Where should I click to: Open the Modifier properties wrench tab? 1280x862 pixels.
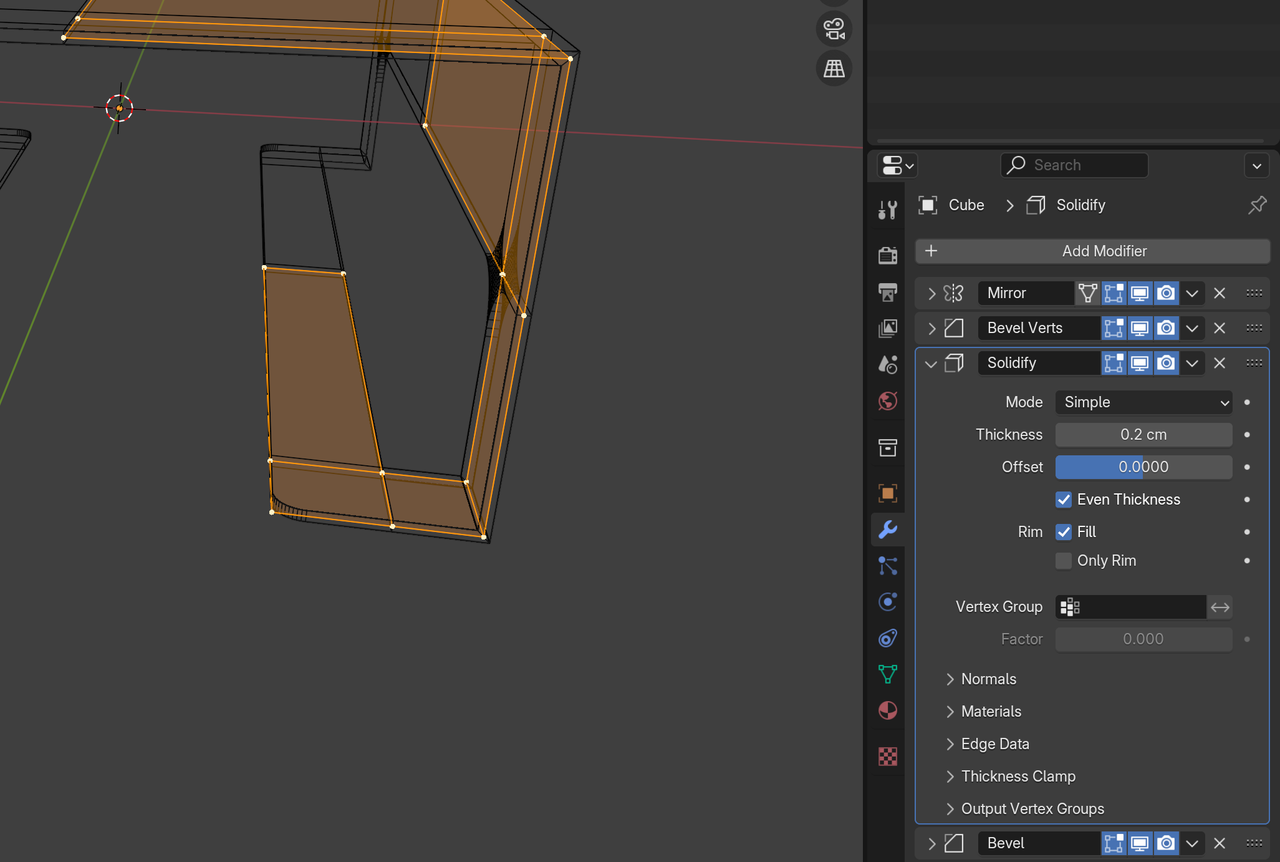point(887,530)
